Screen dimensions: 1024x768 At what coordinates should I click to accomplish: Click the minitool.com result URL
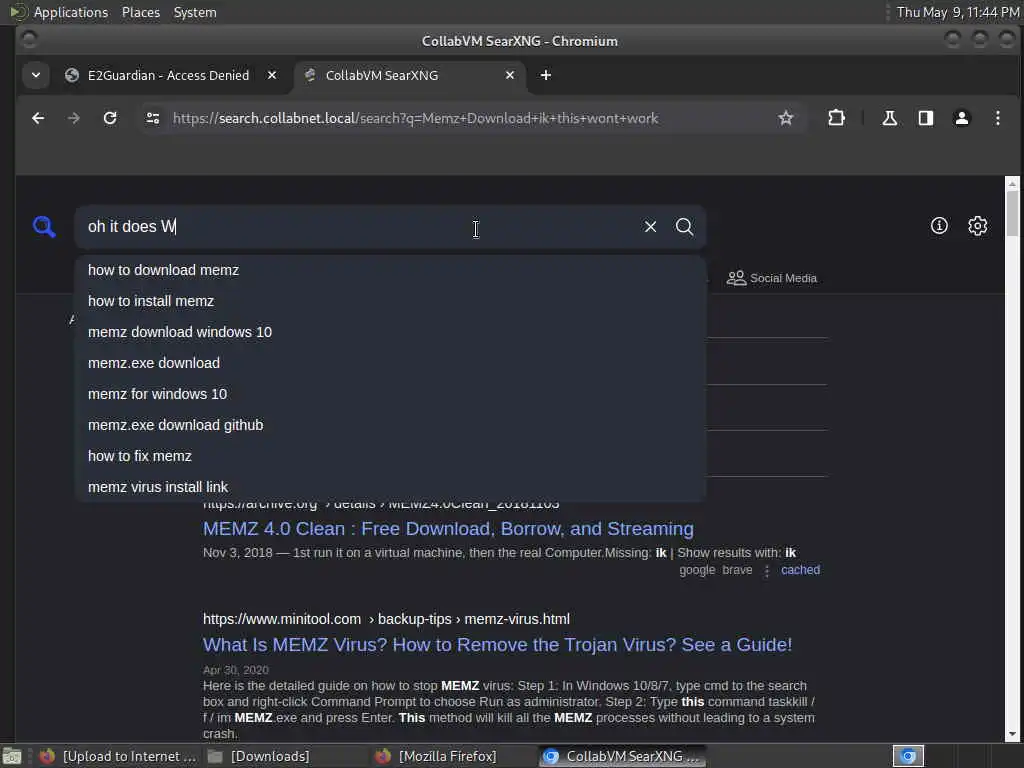(386, 619)
